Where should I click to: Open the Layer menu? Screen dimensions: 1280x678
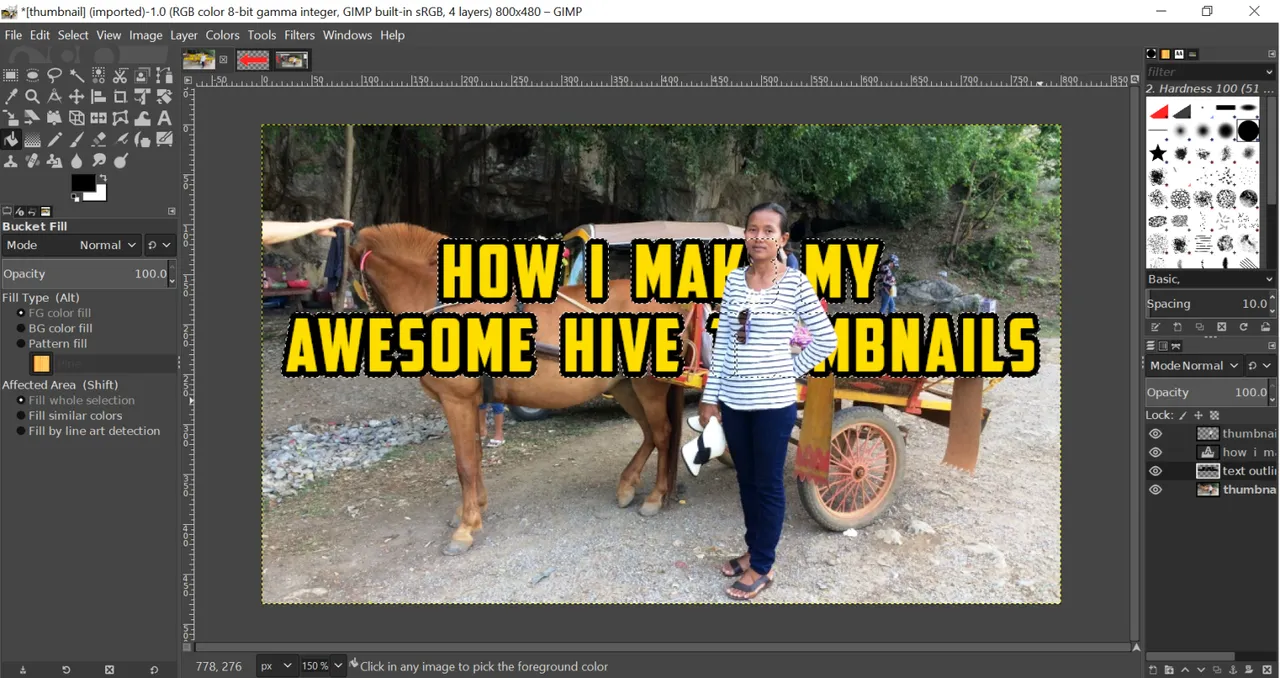click(184, 35)
